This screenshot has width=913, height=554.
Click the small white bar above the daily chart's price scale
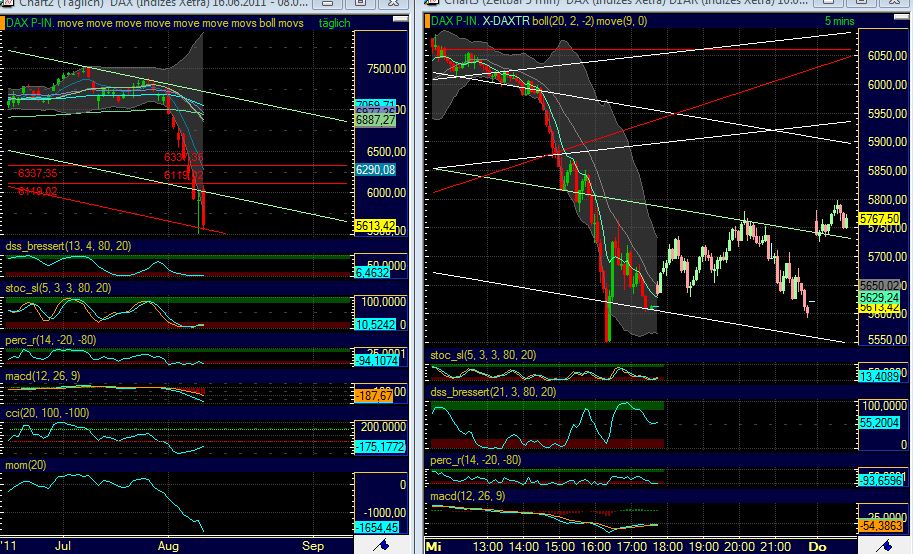(401, 19)
